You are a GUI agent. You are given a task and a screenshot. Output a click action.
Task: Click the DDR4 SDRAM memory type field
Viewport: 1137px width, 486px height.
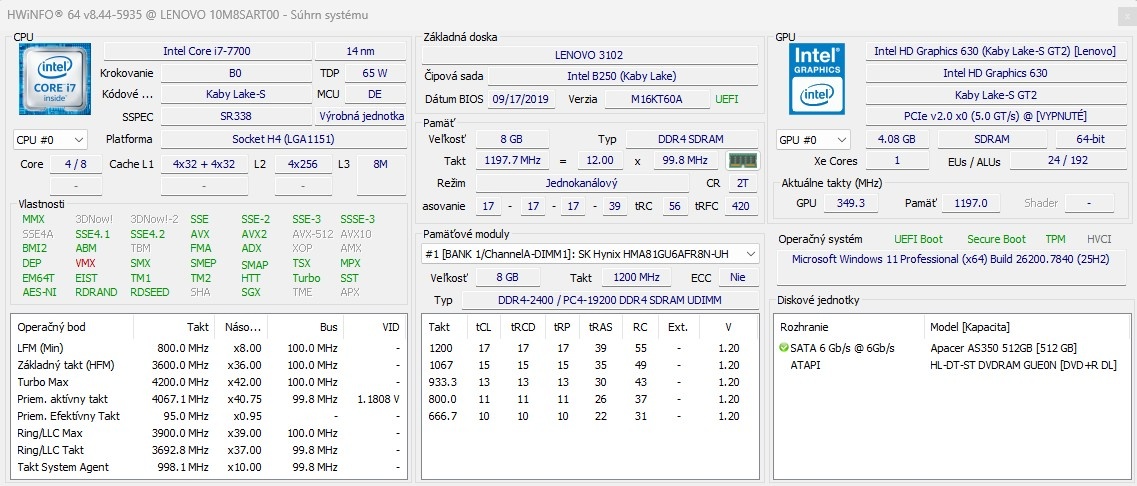(x=692, y=139)
